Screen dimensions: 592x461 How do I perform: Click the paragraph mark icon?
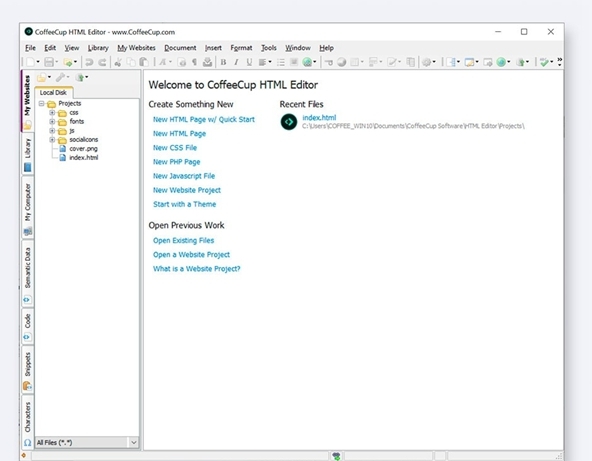194,62
